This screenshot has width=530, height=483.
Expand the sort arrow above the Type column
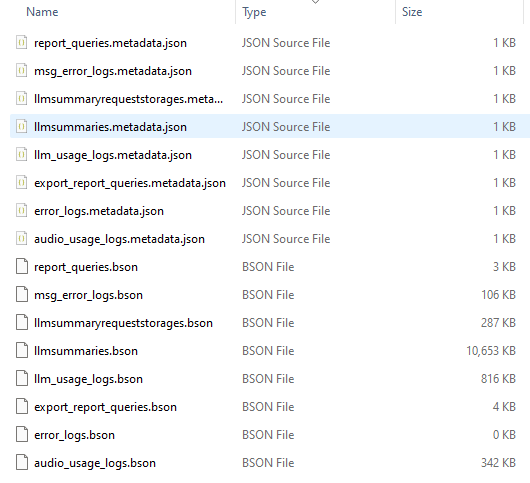315,2
